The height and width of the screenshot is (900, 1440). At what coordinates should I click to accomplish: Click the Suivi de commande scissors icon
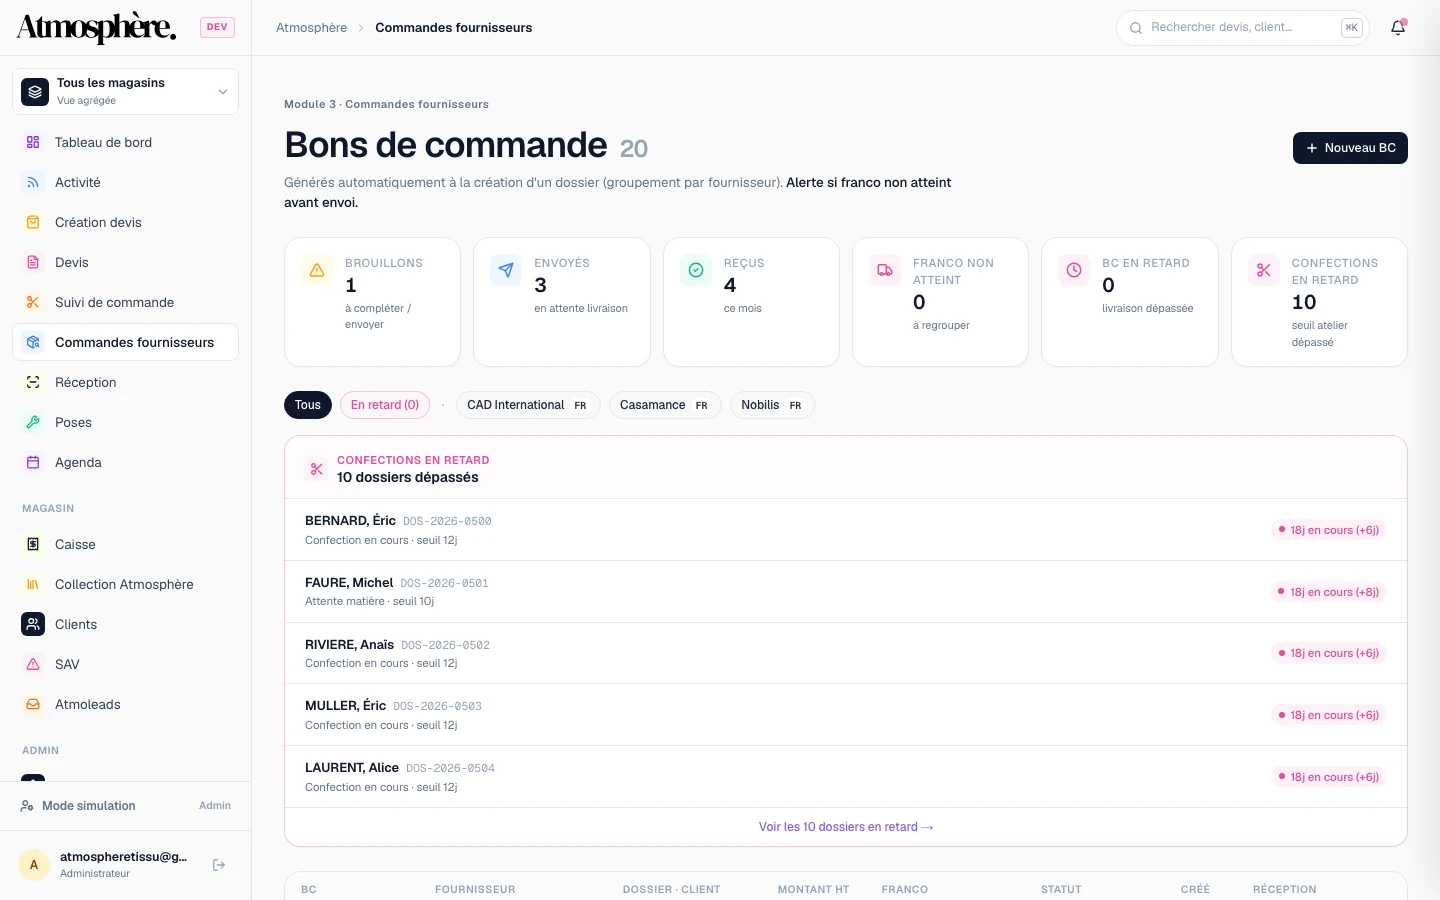click(33, 302)
